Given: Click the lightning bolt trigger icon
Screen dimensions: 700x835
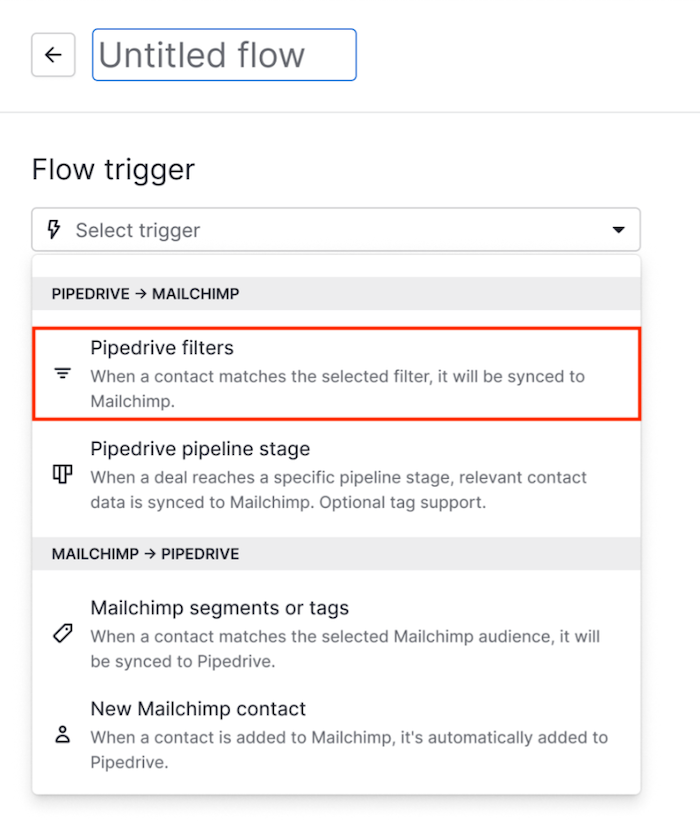Looking at the screenshot, I should [x=54, y=230].
